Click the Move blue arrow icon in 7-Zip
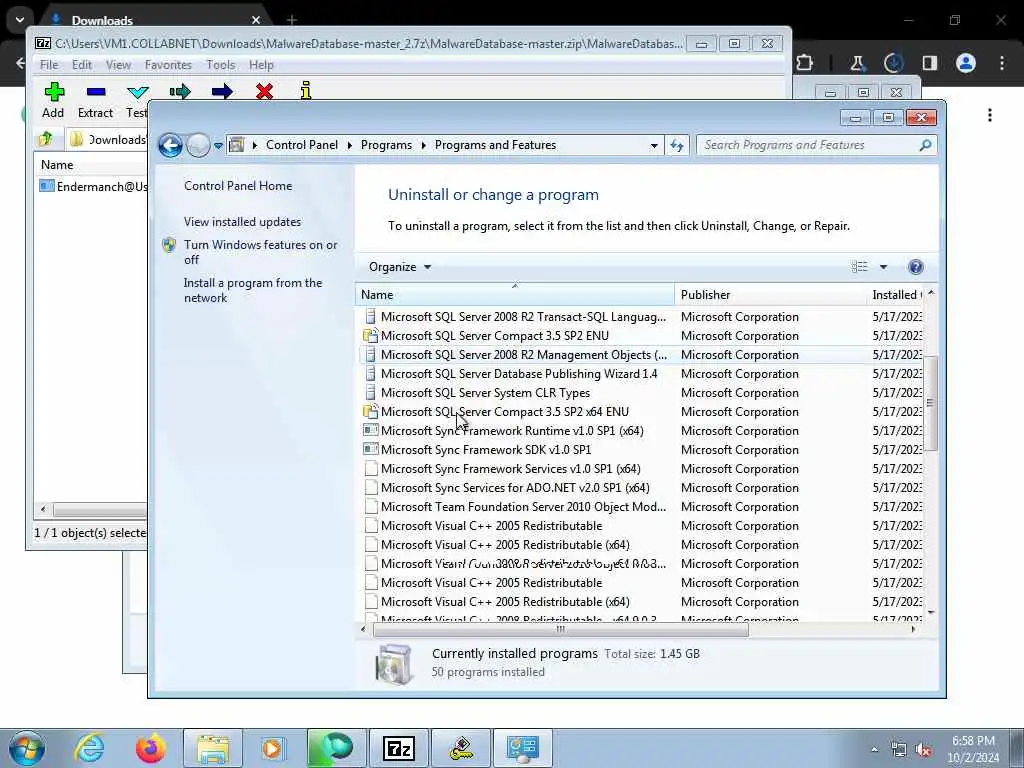The width and height of the screenshot is (1024, 768). pos(222,91)
